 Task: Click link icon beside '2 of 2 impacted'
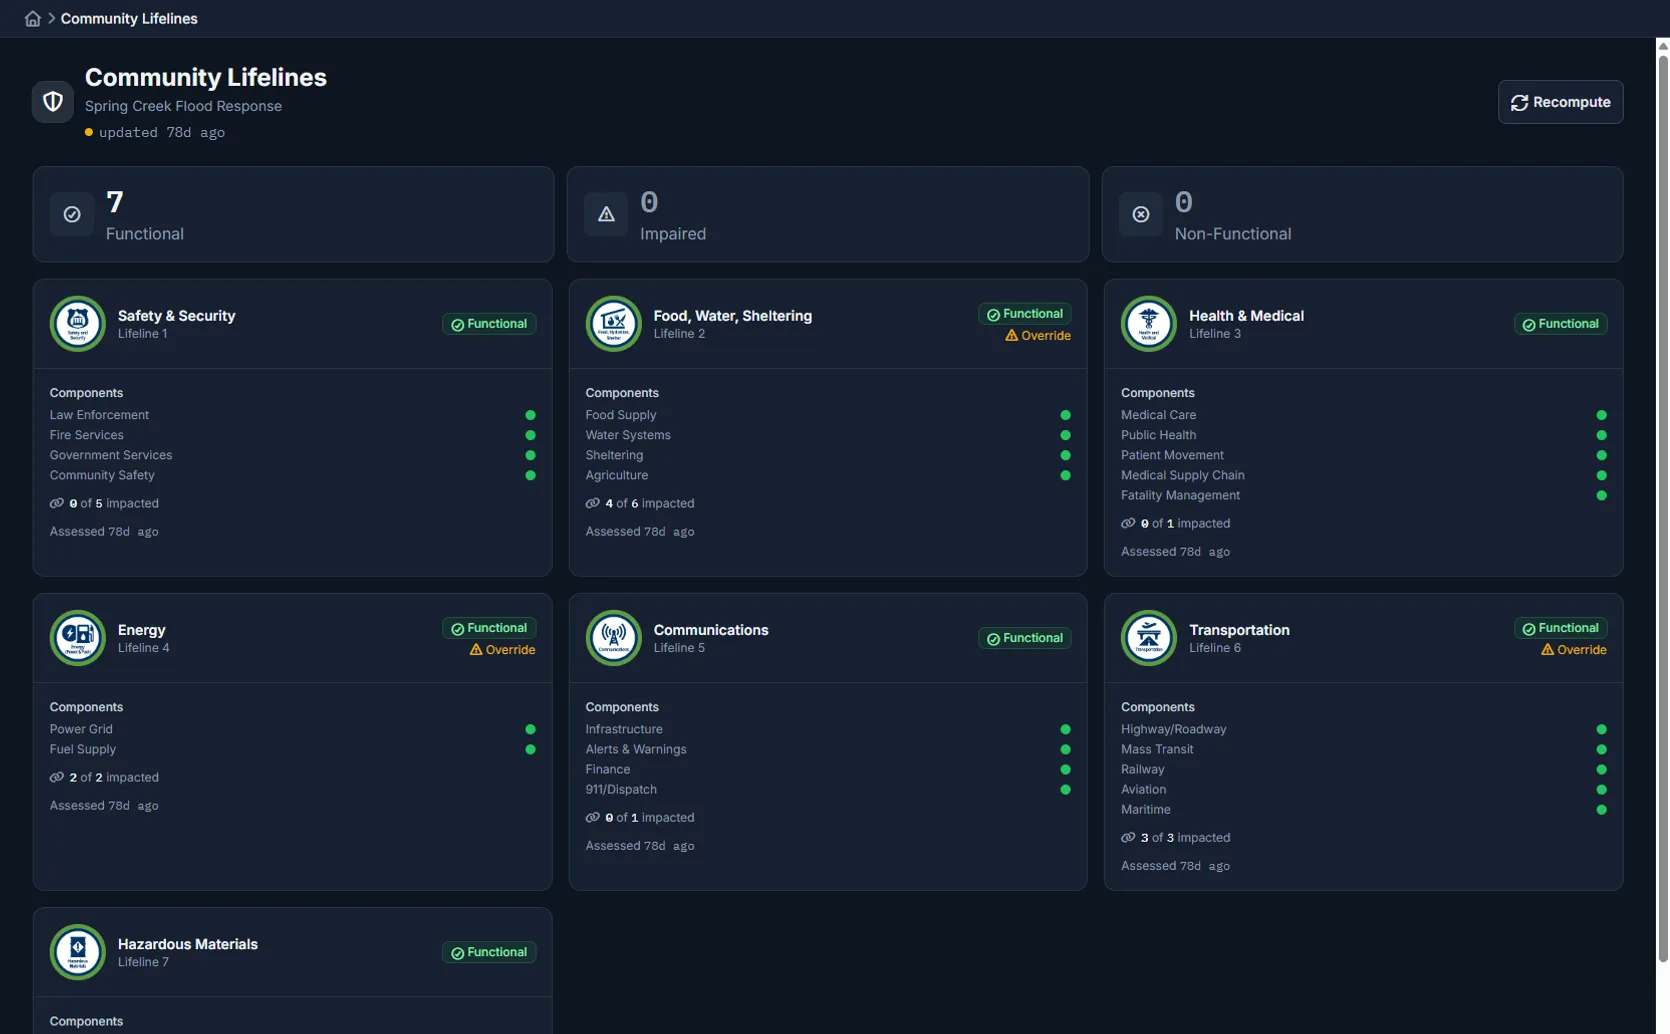point(57,777)
